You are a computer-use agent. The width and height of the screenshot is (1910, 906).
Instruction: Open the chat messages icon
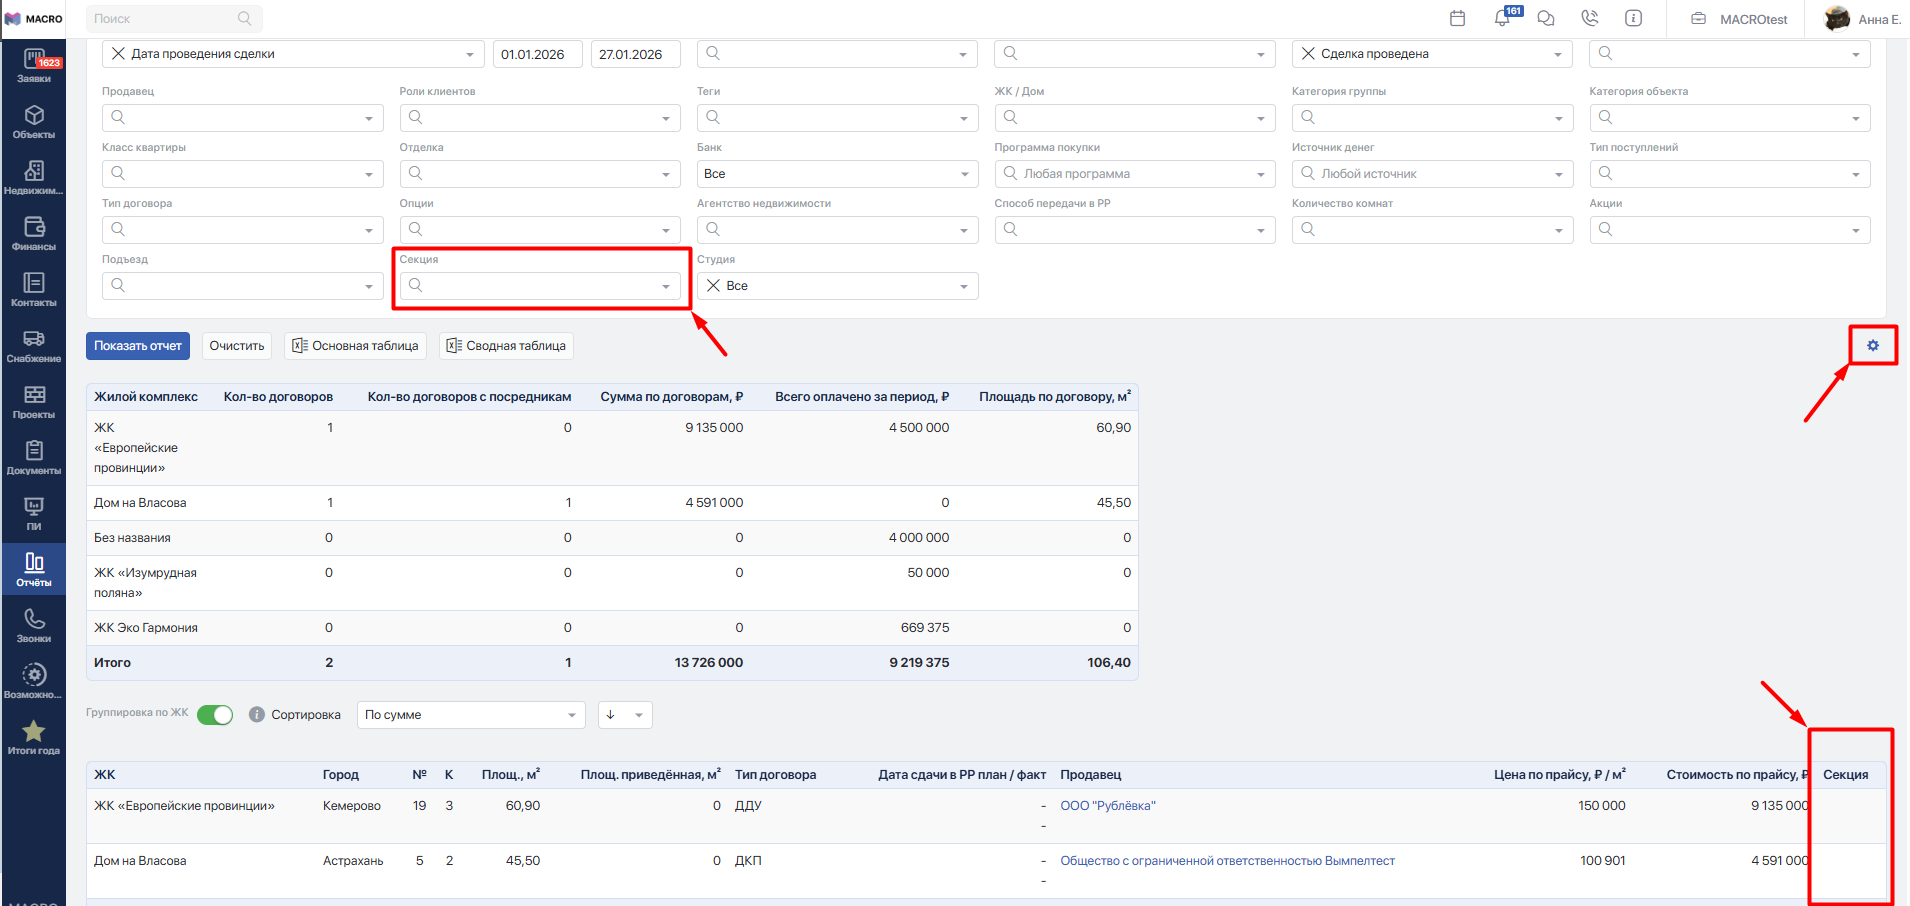[x=1546, y=18]
